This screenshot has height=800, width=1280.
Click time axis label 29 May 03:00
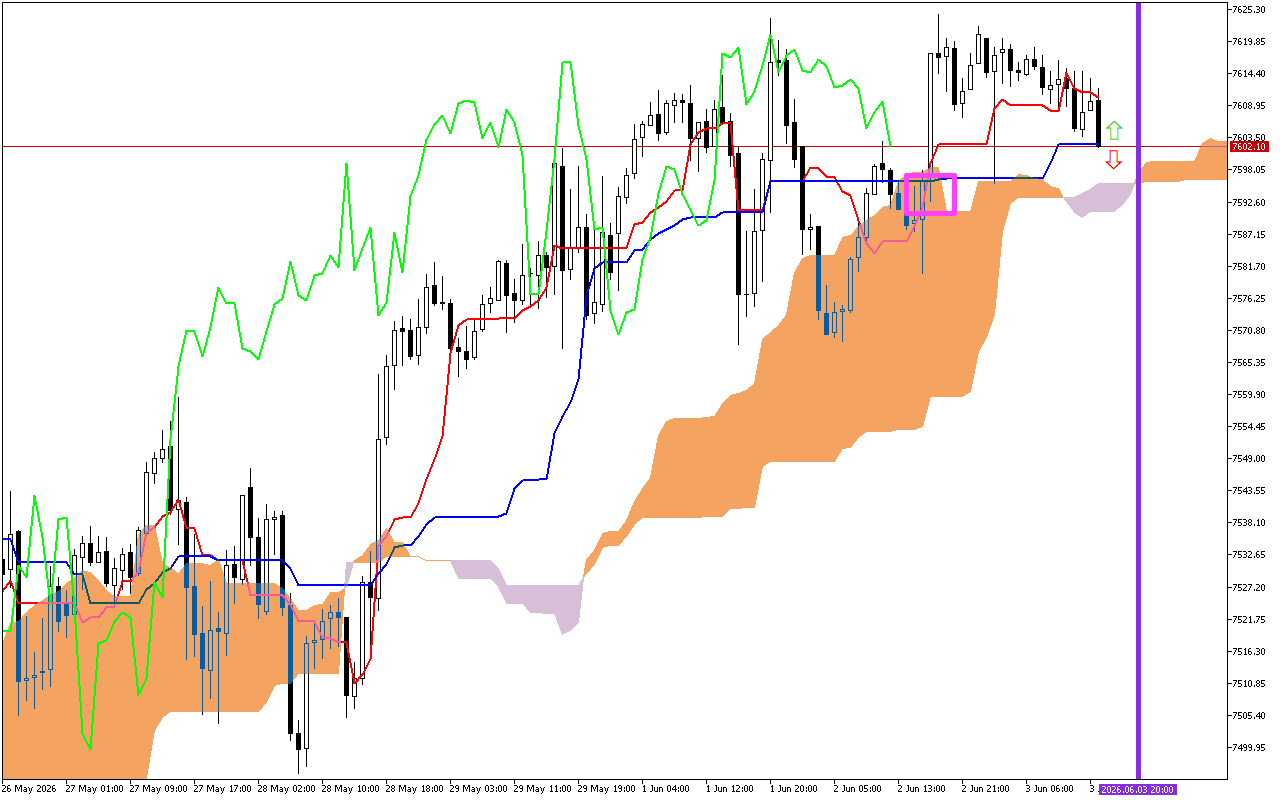[478, 788]
